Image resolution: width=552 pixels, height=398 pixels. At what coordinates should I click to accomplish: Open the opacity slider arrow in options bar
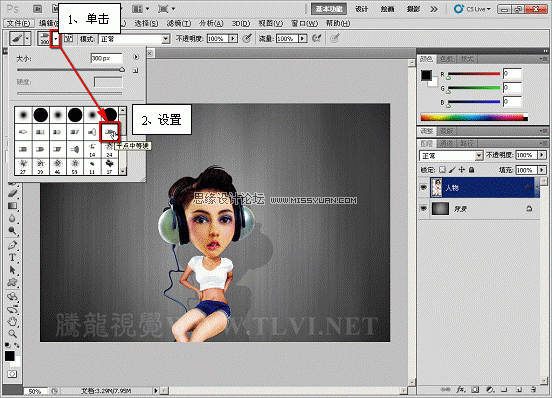[x=233, y=38]
